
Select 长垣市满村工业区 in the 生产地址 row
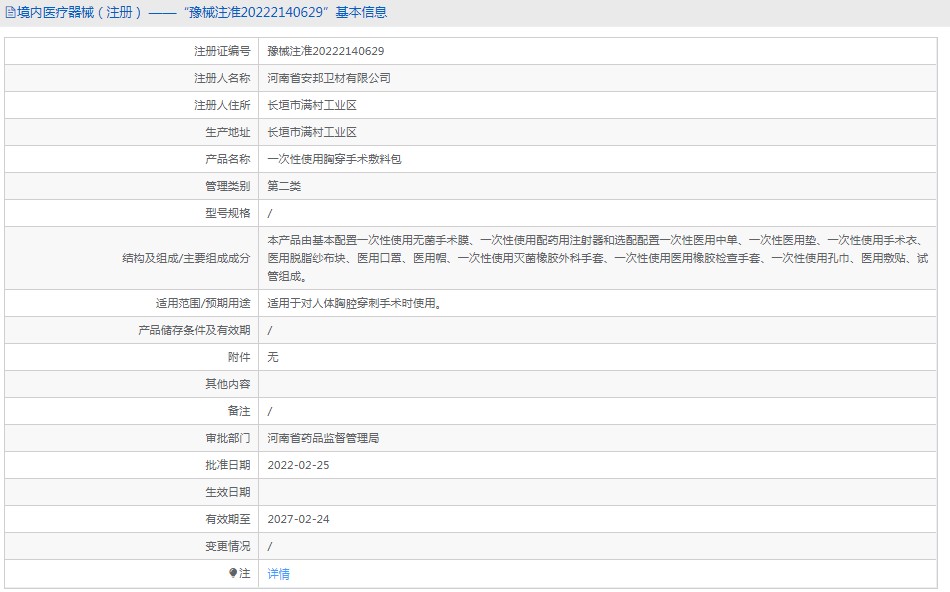point(311,132)
